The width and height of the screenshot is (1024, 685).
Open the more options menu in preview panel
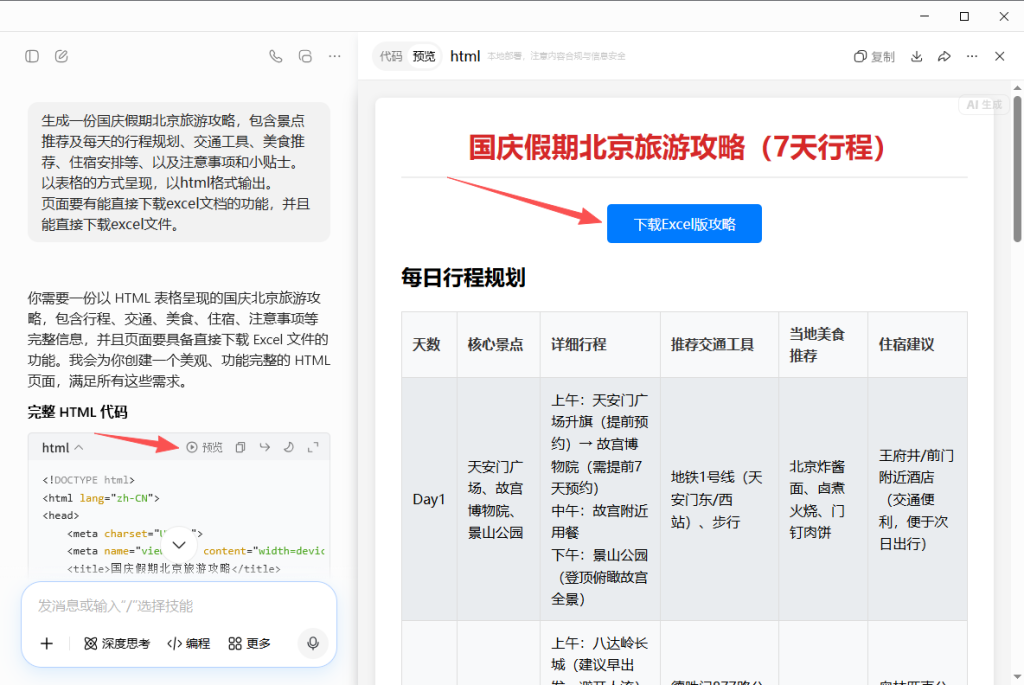(971, 57)
